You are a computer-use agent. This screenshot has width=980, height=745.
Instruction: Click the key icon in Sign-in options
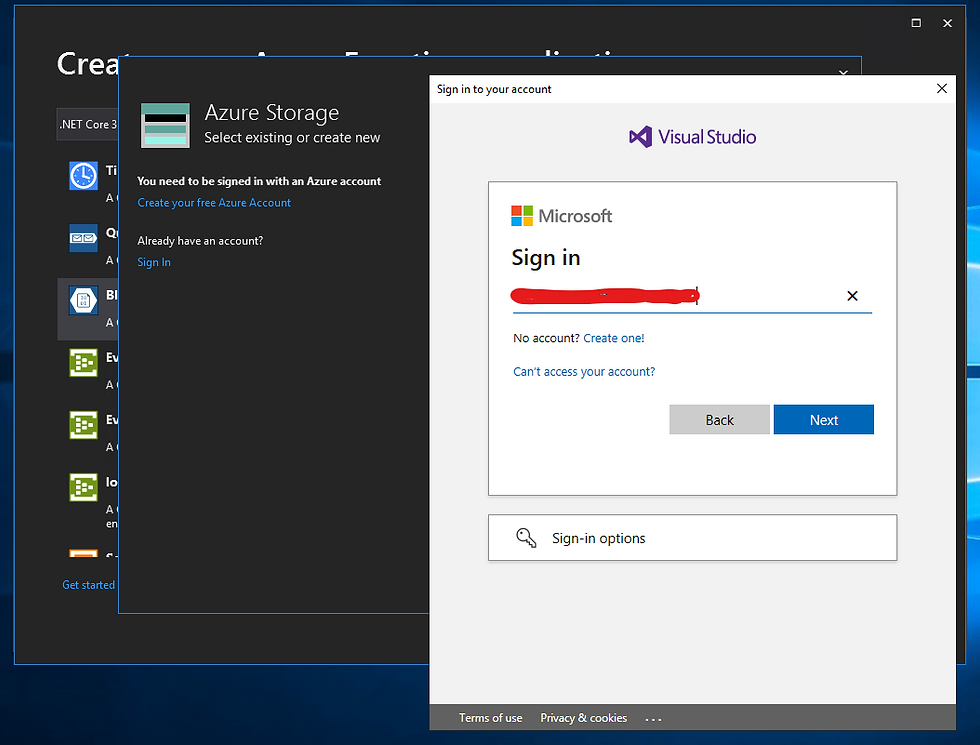(526, 538)
